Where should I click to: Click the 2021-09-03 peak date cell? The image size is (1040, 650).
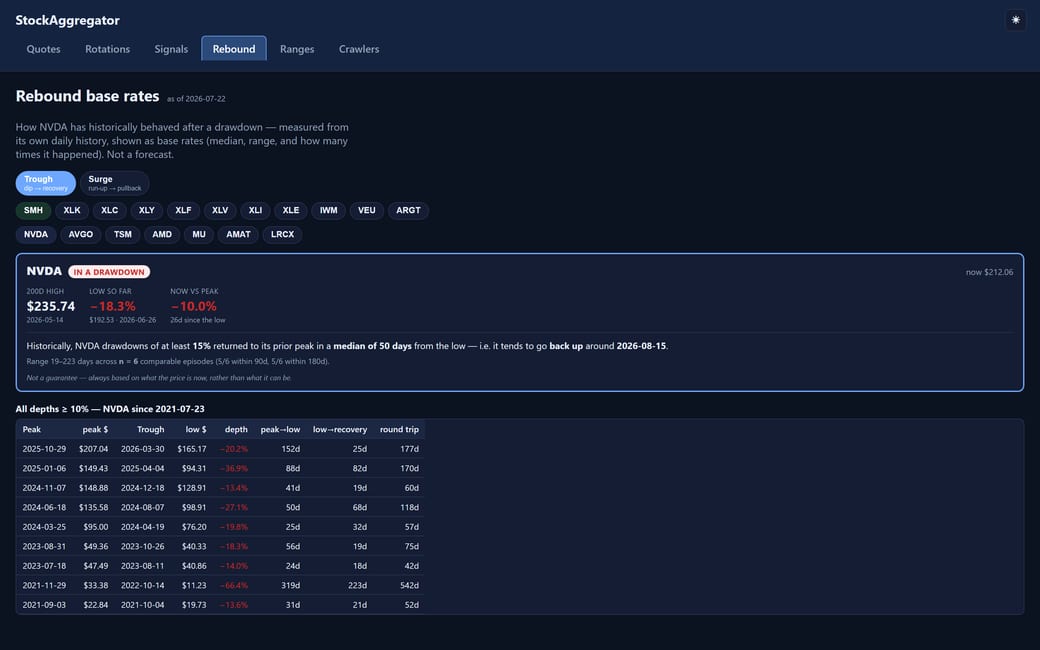click(44, 605)
